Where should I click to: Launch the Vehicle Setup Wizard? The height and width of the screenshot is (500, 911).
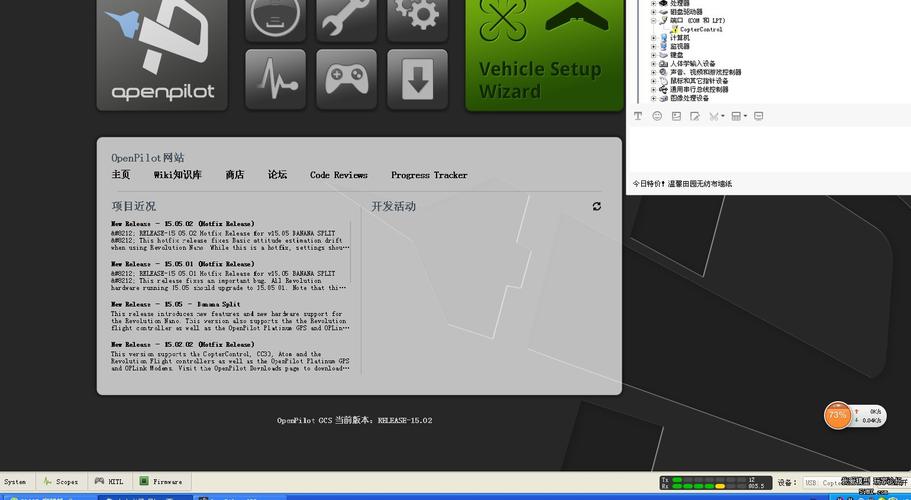pos(544,55)
